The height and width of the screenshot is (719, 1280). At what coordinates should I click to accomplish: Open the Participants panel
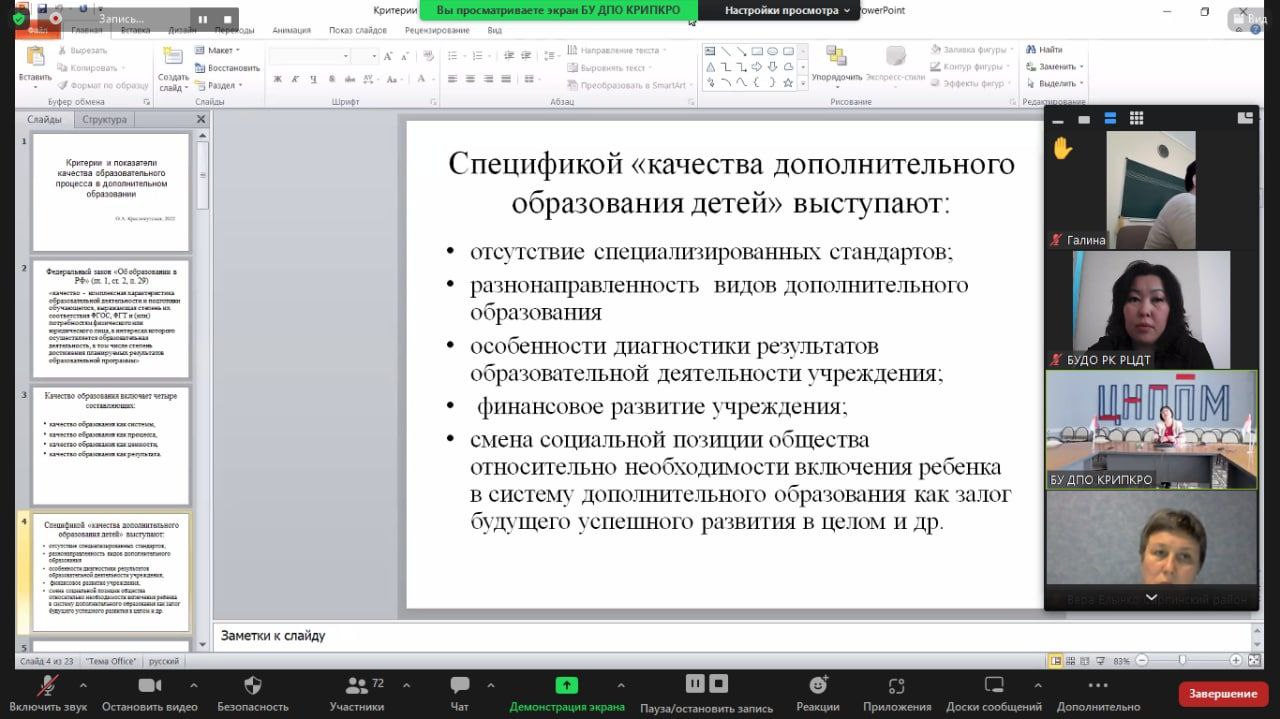coord(356,686)
